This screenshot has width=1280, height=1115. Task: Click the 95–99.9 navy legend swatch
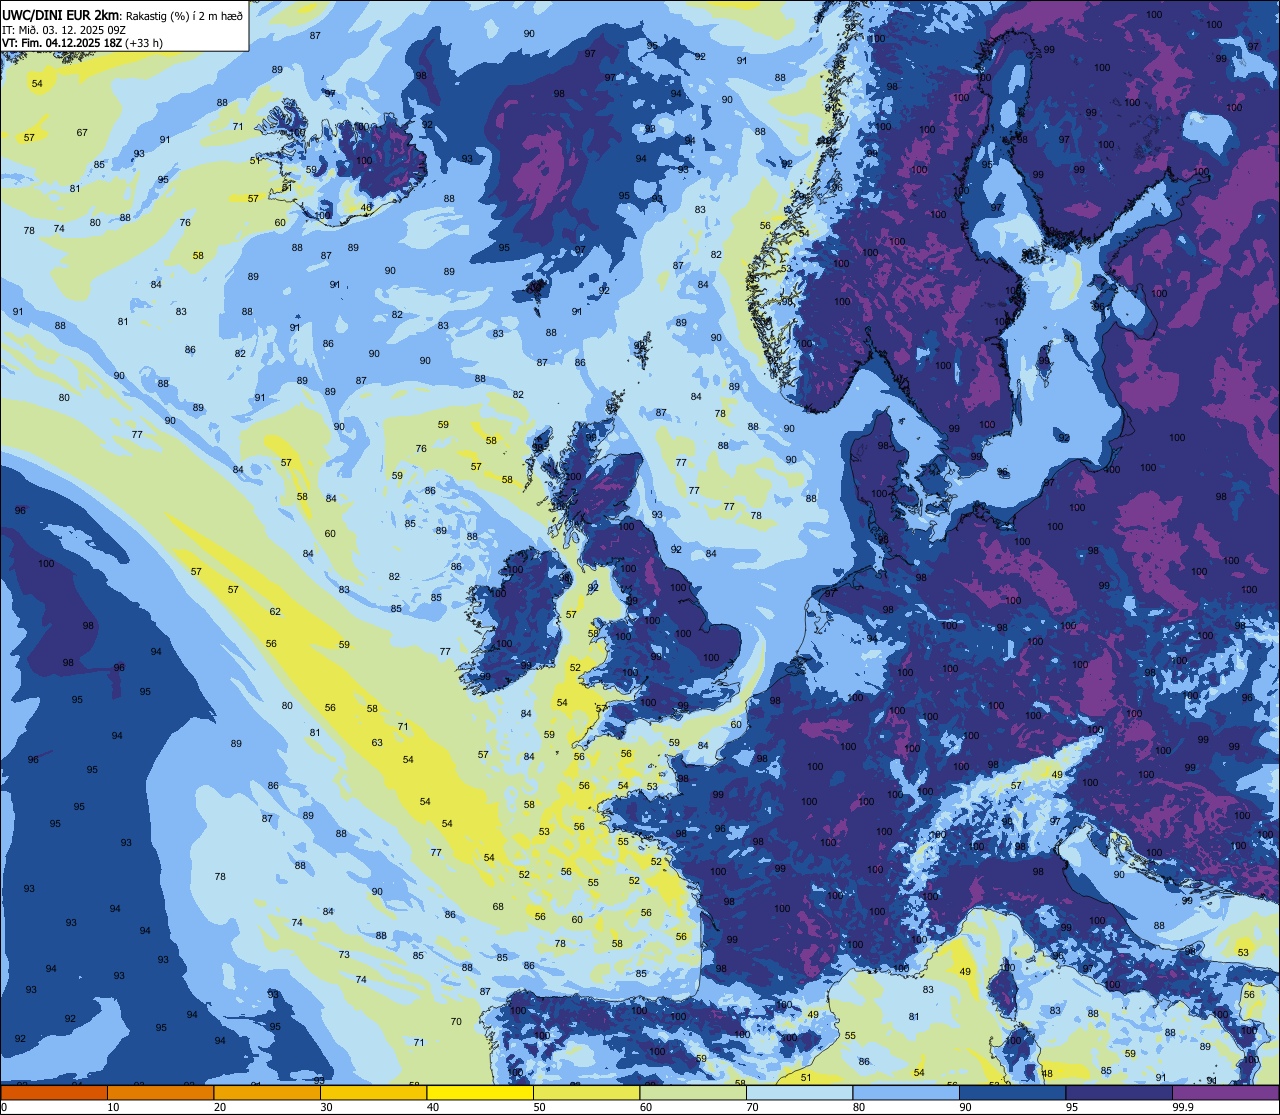pyautogui.click(x=1119, y=1092)
